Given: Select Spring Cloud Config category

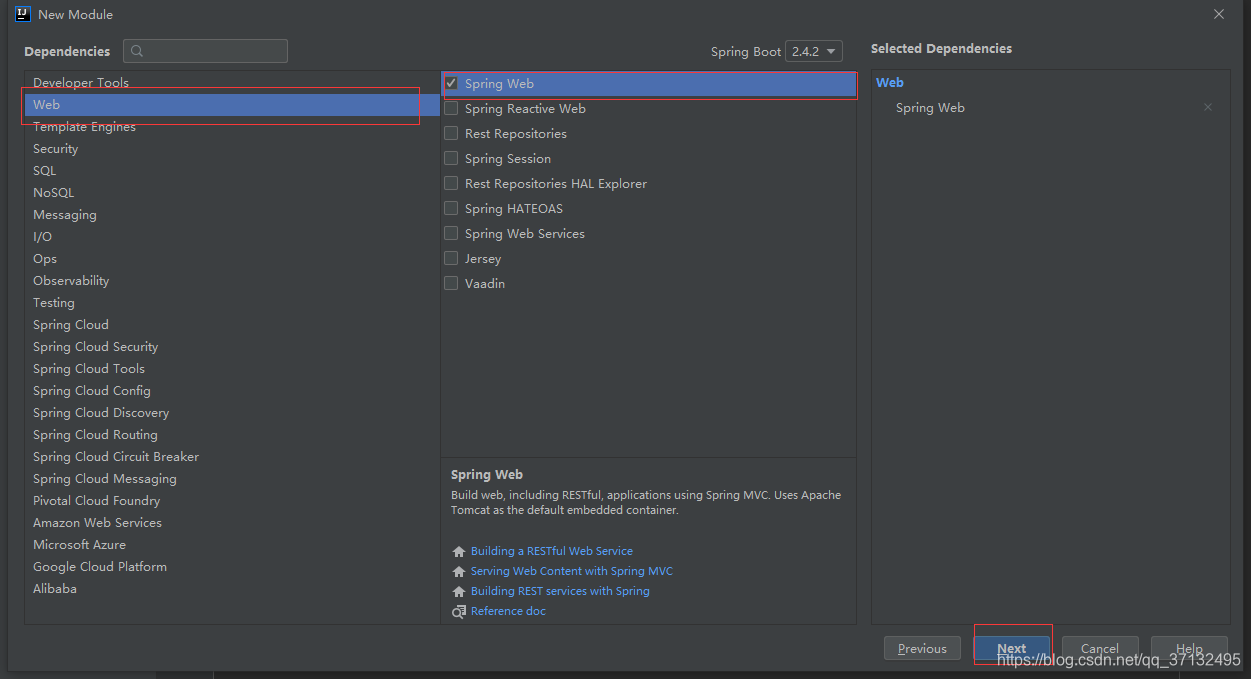Looking at the screenshot, I should point(232,391).
